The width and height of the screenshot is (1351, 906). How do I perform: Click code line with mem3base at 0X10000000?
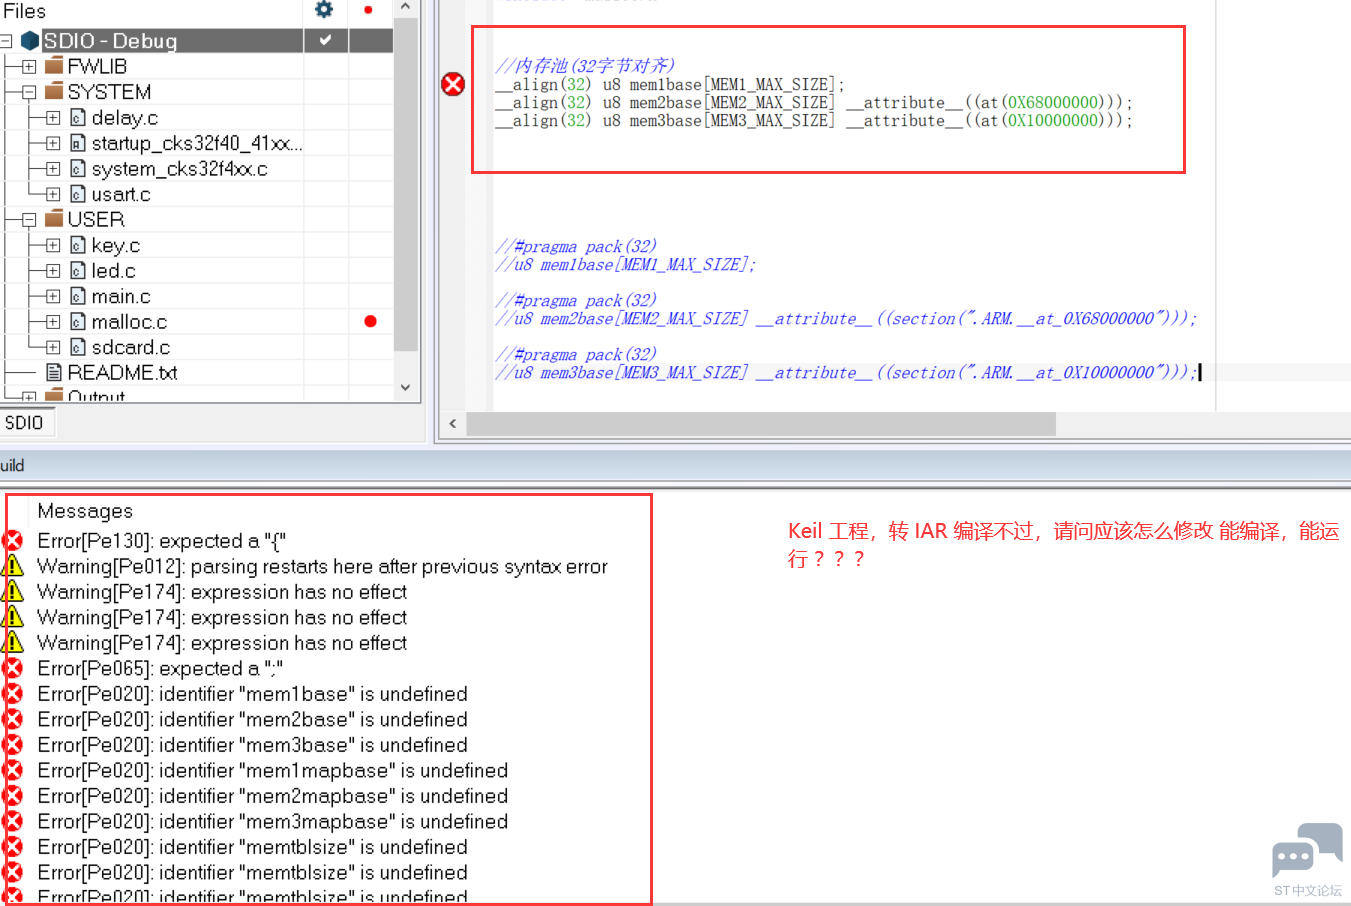point(814,120)
